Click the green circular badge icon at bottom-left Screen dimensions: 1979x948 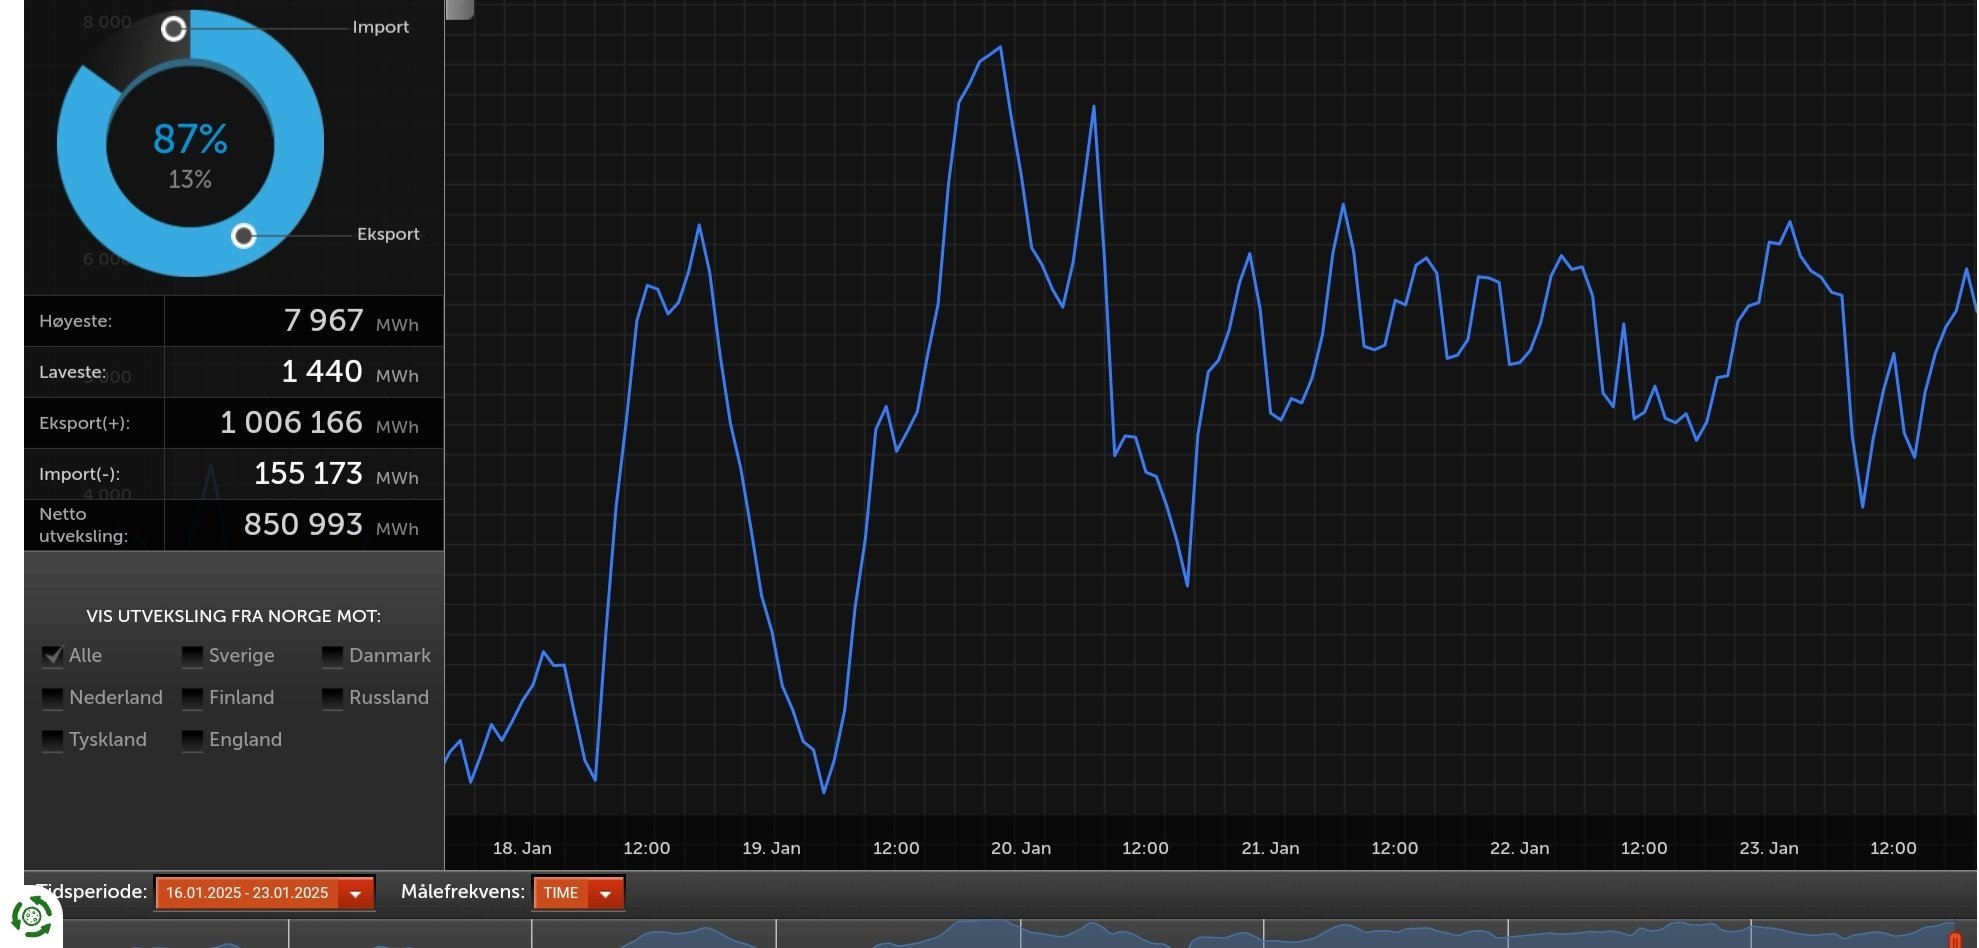pos(31,915)
